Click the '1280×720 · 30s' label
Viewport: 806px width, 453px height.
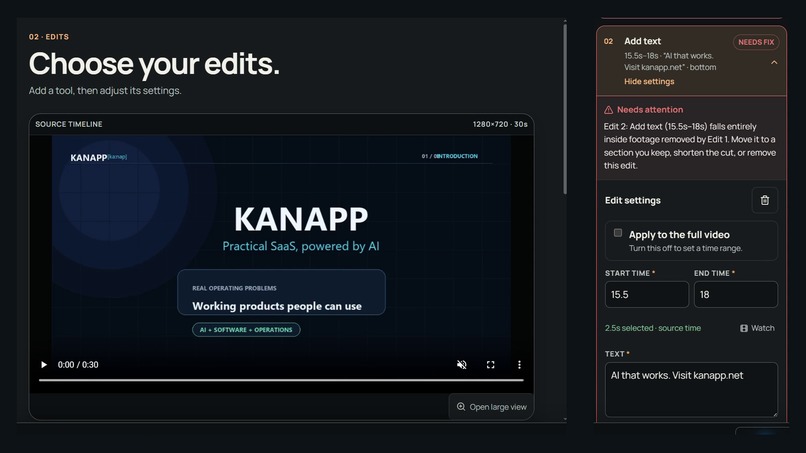tap(500, 124)
